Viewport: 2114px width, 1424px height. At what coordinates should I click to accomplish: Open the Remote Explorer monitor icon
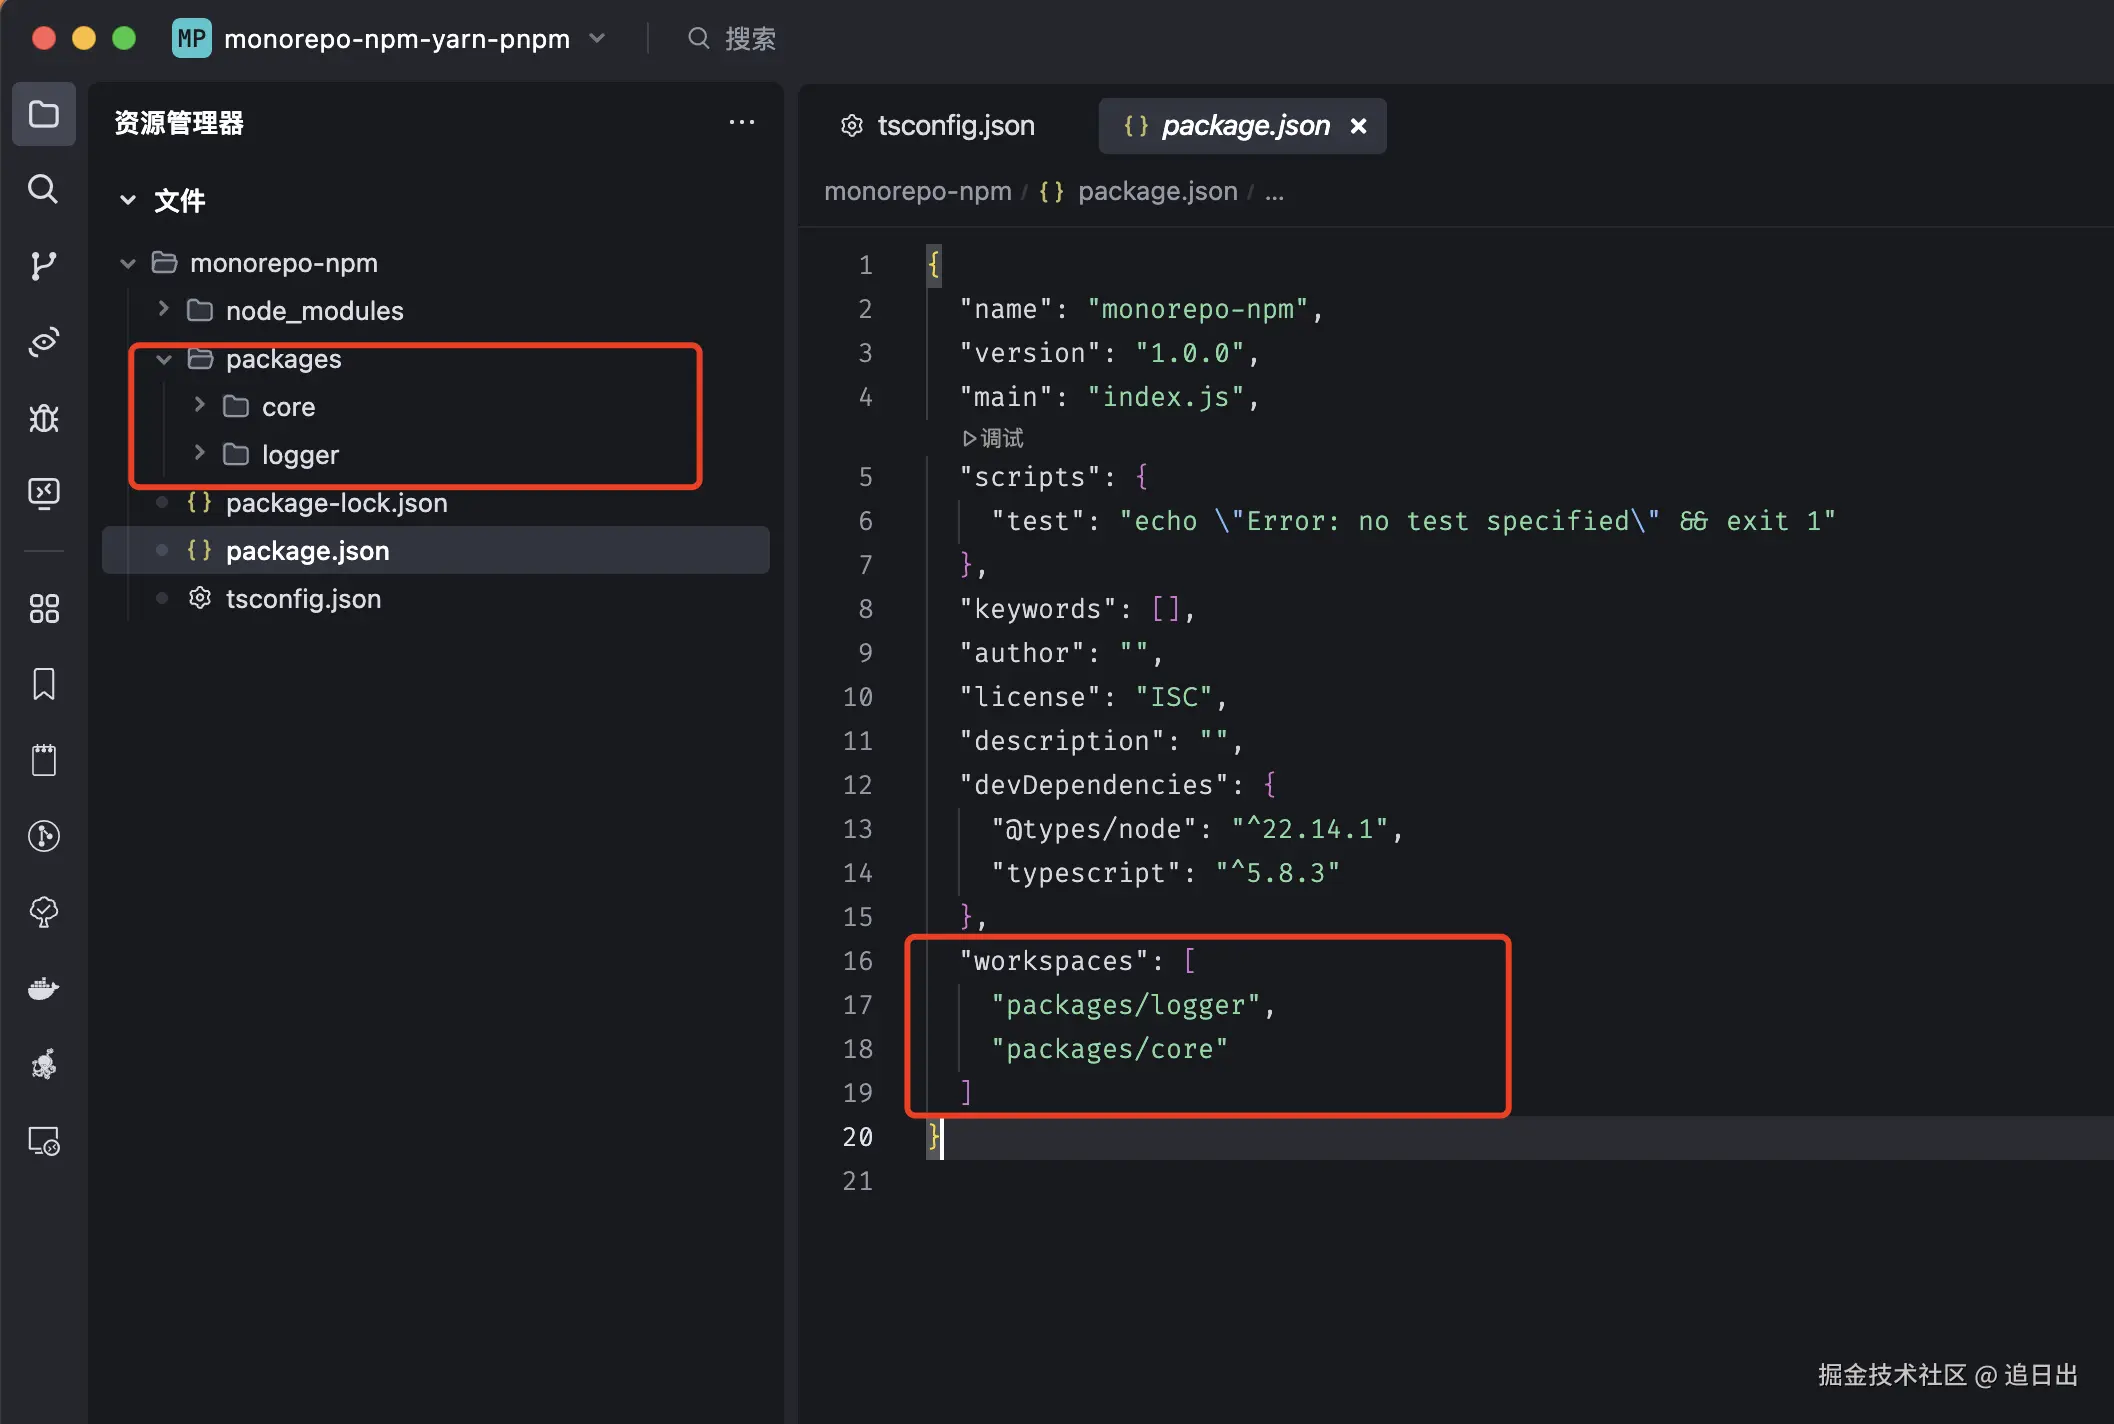point(43,1141)
